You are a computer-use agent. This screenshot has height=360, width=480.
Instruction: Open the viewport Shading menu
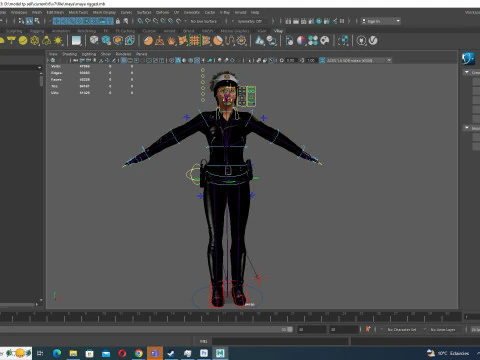click(70, 54)
